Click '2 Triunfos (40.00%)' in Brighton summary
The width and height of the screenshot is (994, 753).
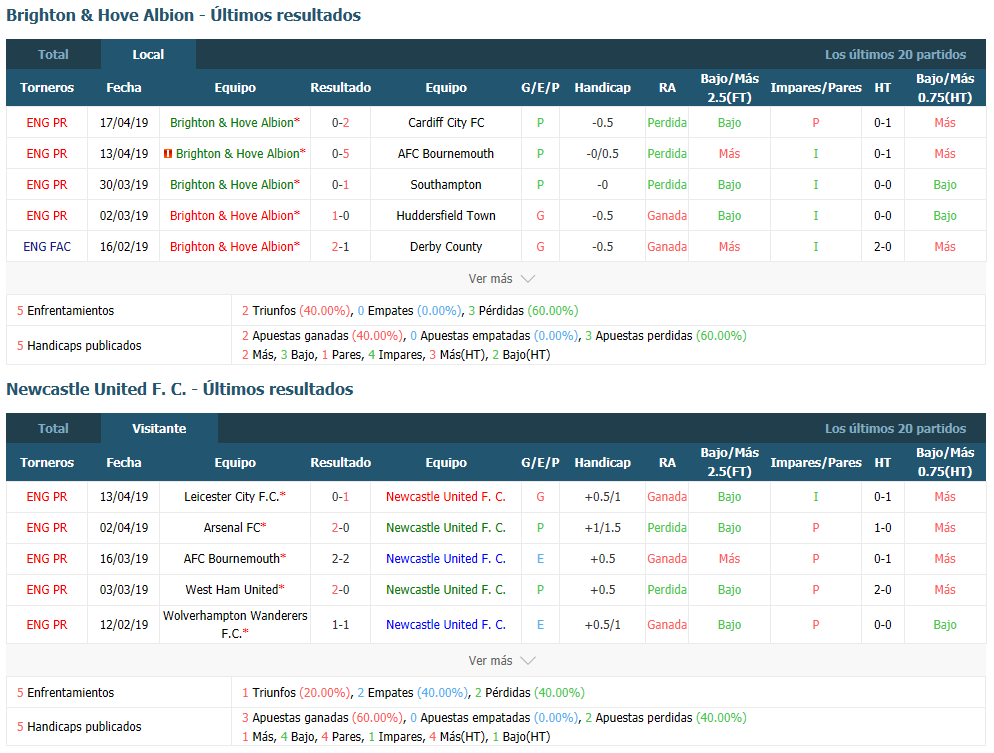click(296, 311)
